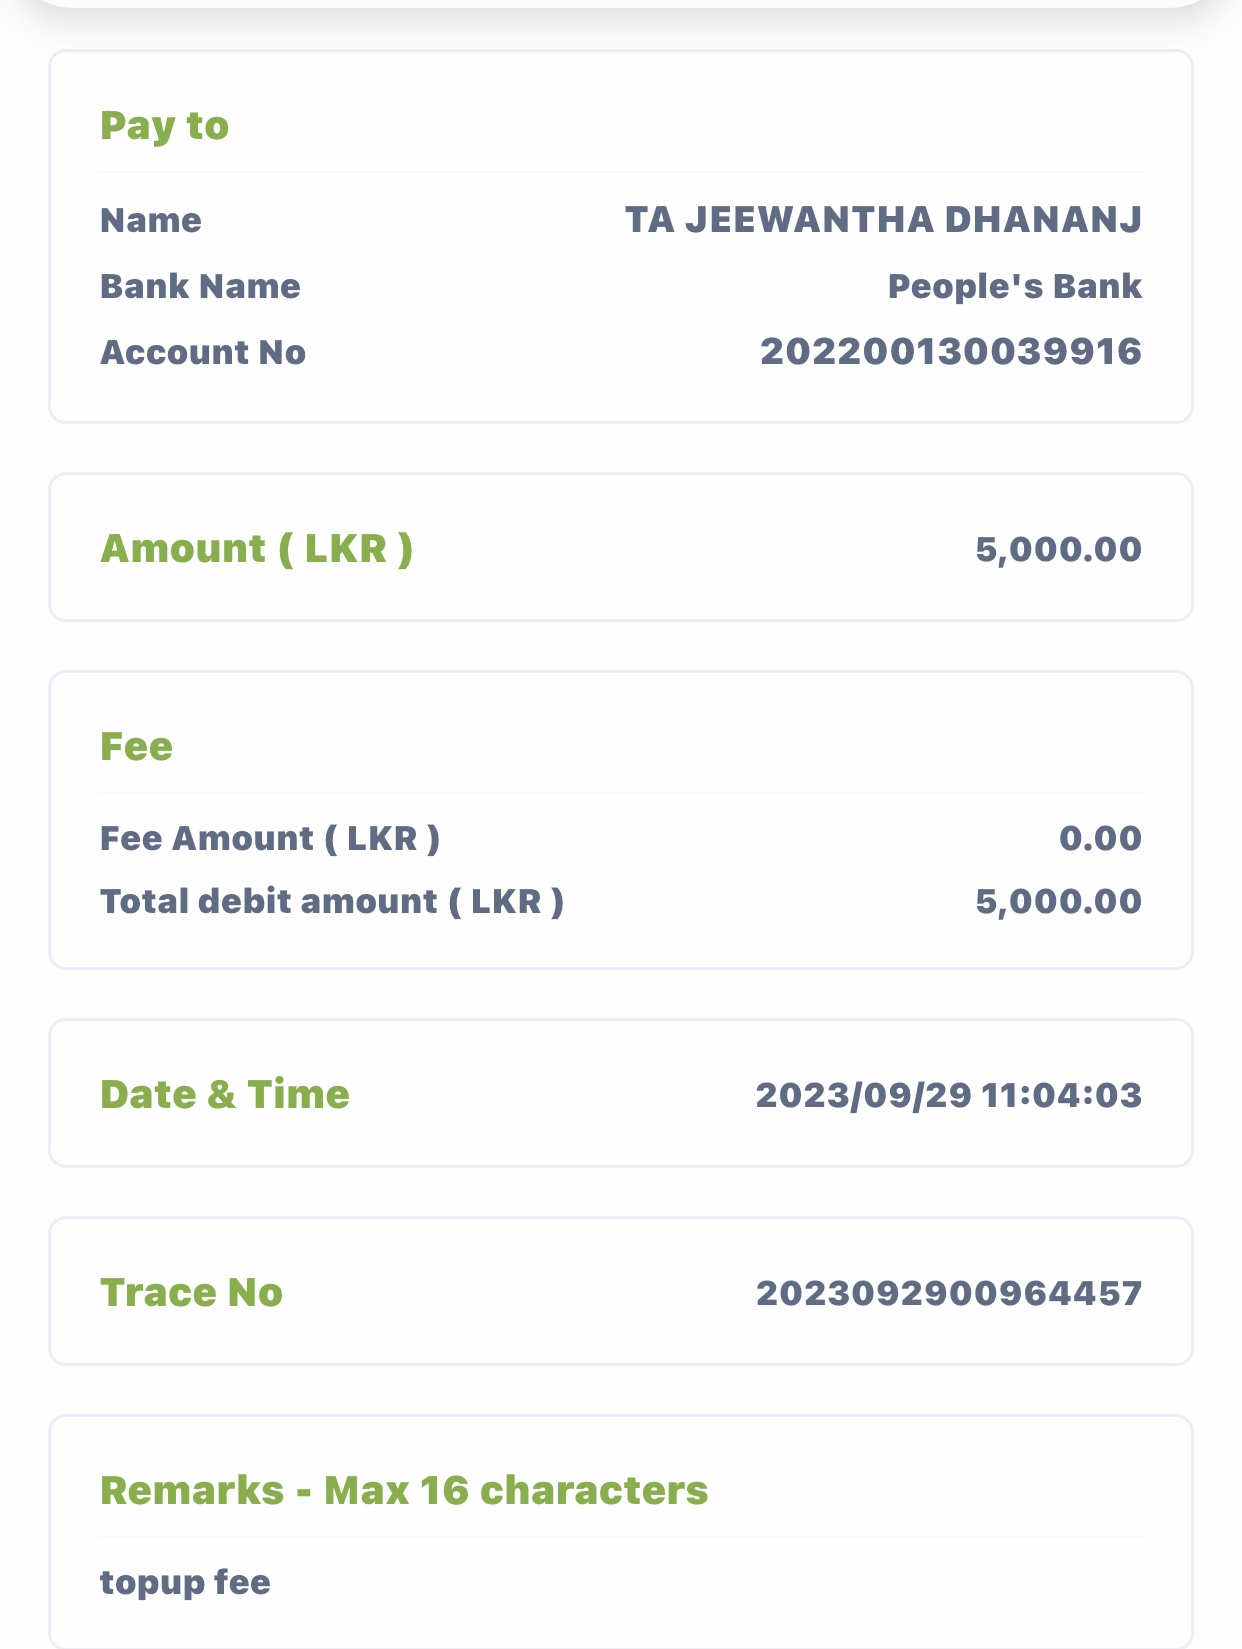Tap the "Trace No" heading
Viewport: 1242px width, 1649px height.
pos(191,1292)
